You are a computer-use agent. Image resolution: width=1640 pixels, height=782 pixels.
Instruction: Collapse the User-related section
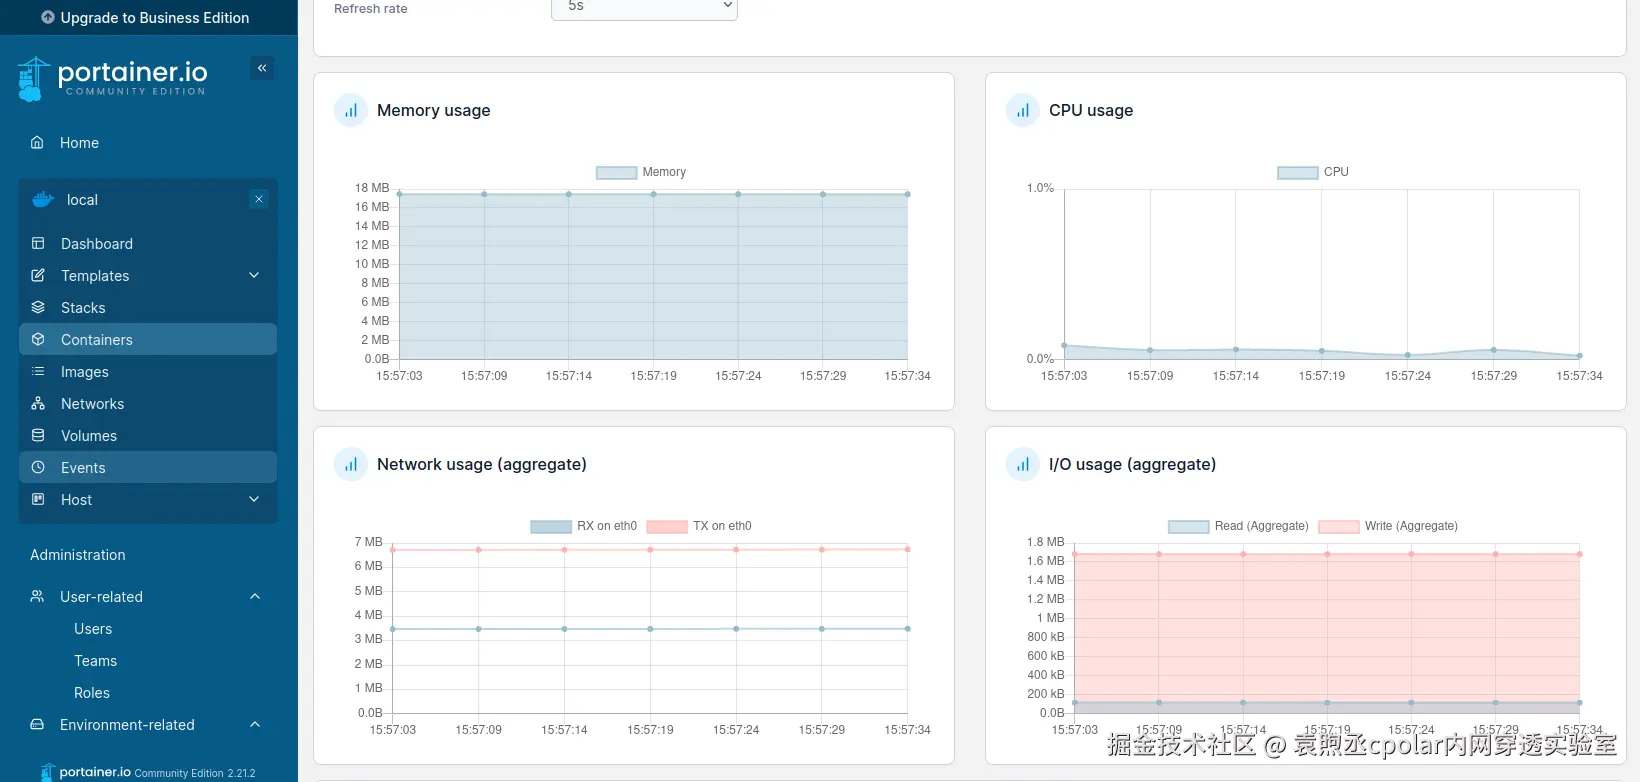[255, 597]
